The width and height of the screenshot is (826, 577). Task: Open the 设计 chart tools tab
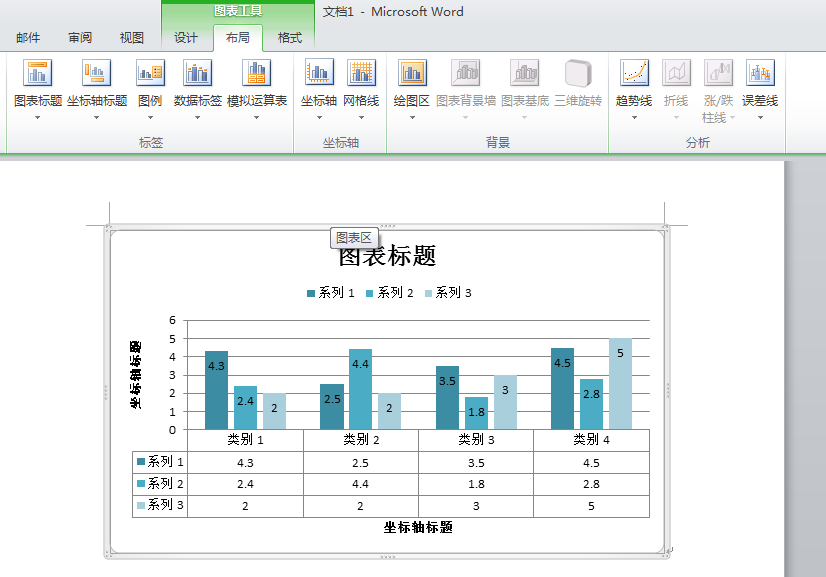(186, 37)
